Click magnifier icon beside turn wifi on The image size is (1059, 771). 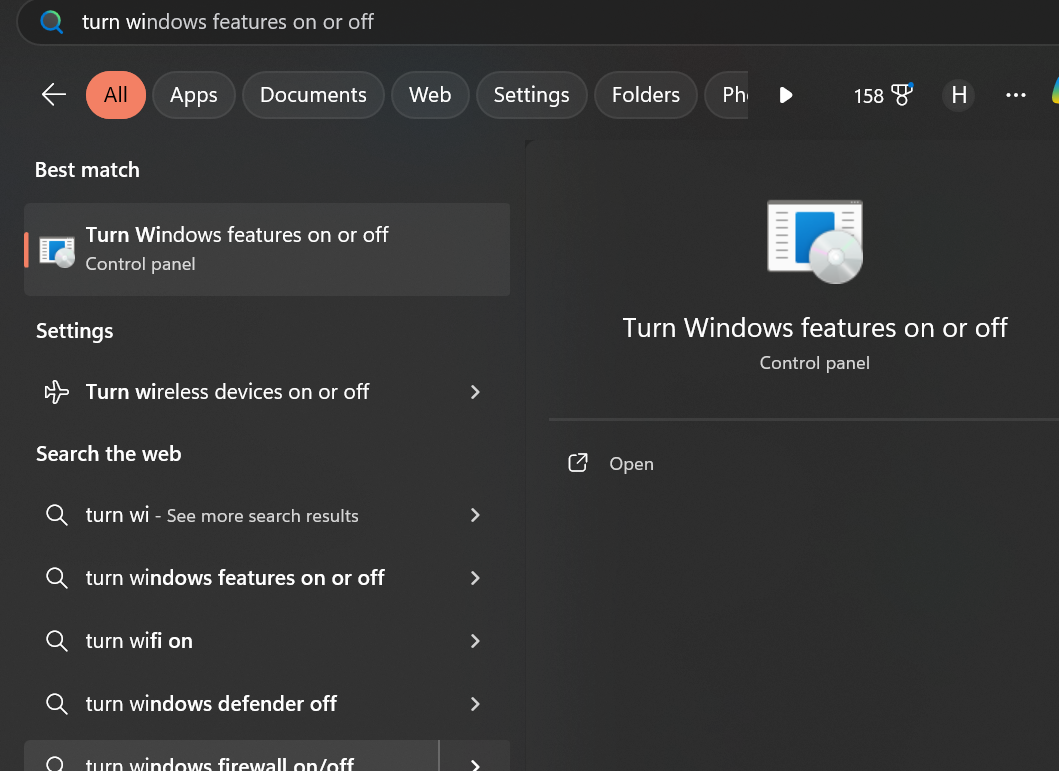pos(57,641)
